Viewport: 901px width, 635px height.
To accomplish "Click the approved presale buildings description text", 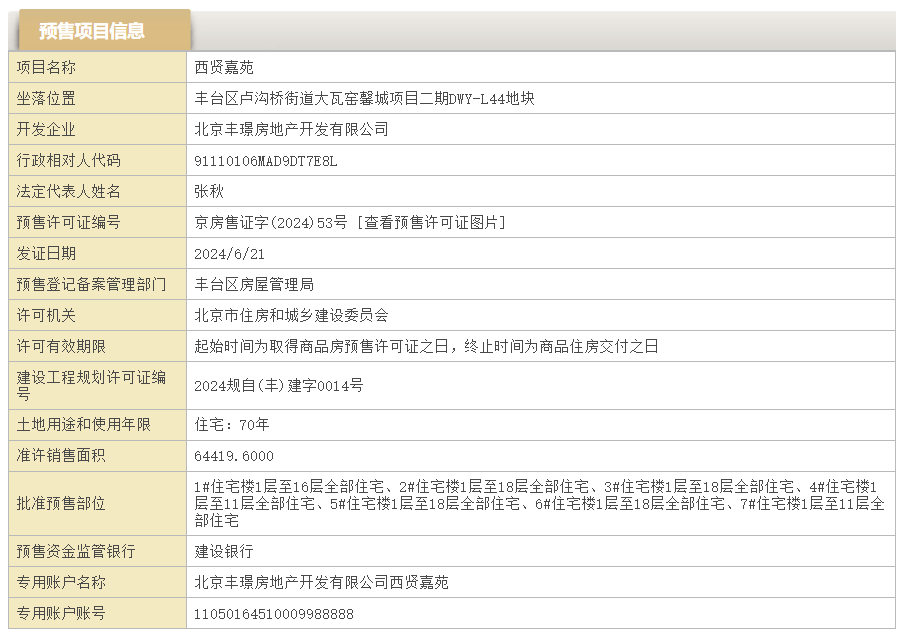I will click(x=539, y=504).
